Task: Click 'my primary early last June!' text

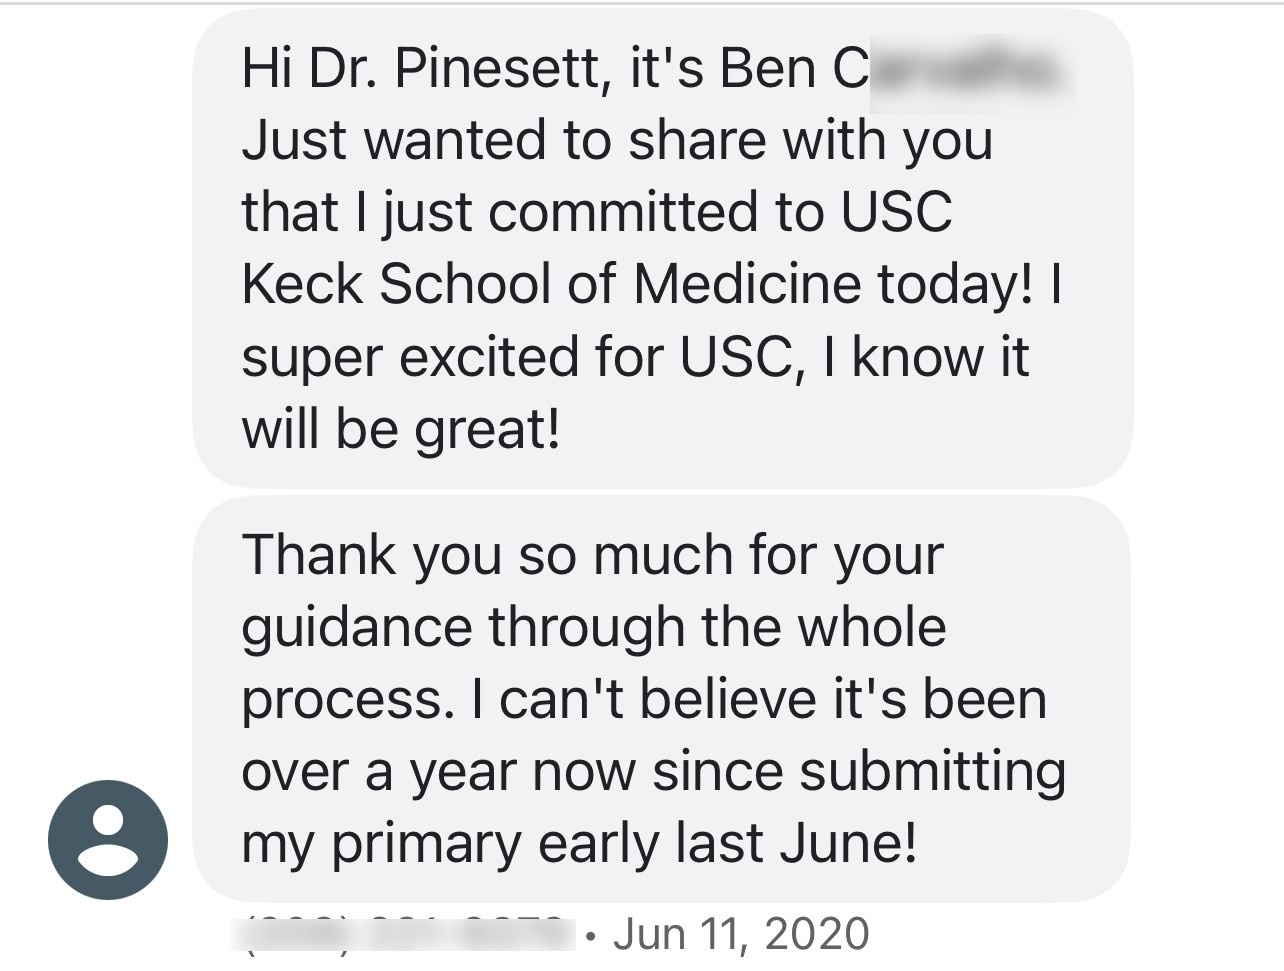Action: (x=578, y=844)
